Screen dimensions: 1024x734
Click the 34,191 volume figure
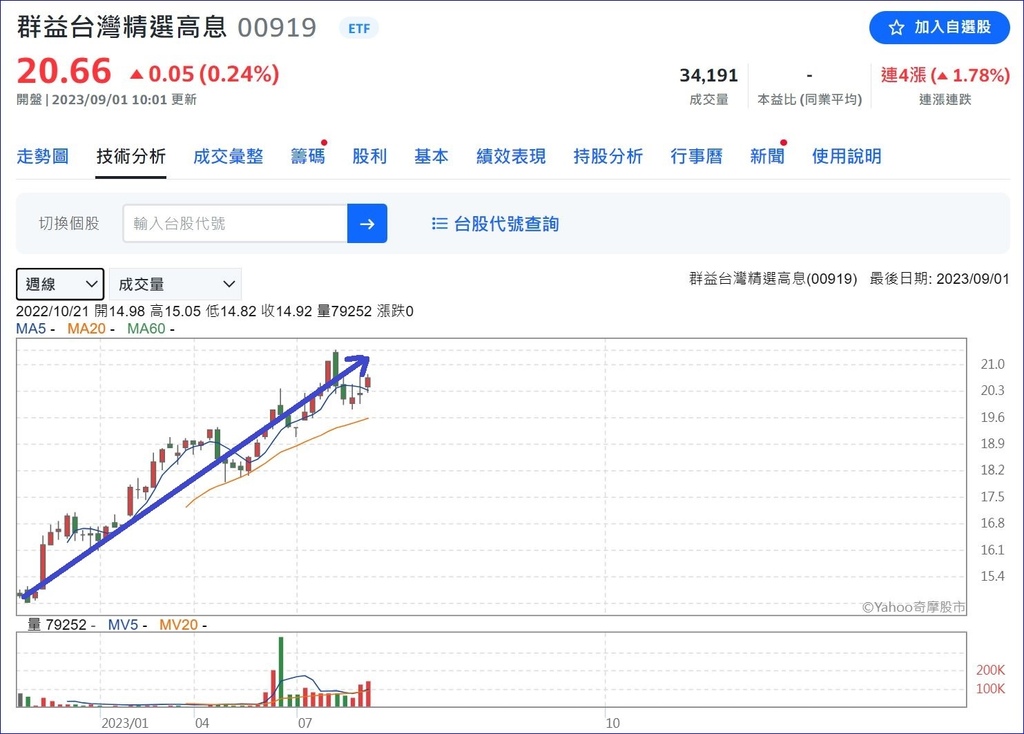point(709,76)
